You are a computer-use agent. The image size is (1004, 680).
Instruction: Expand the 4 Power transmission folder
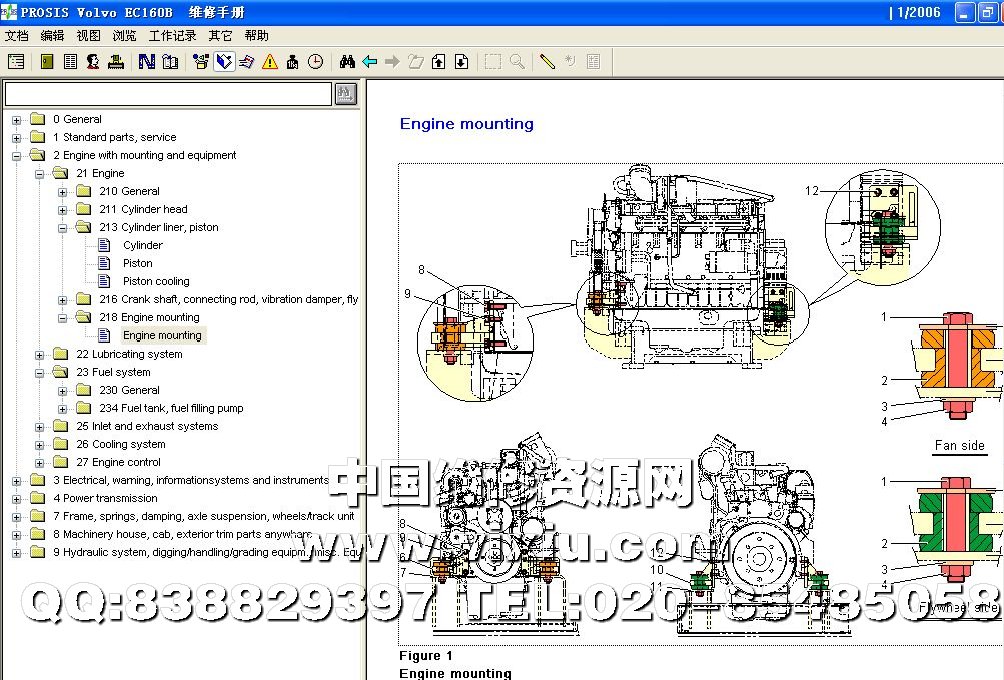(x=17, y=499)
